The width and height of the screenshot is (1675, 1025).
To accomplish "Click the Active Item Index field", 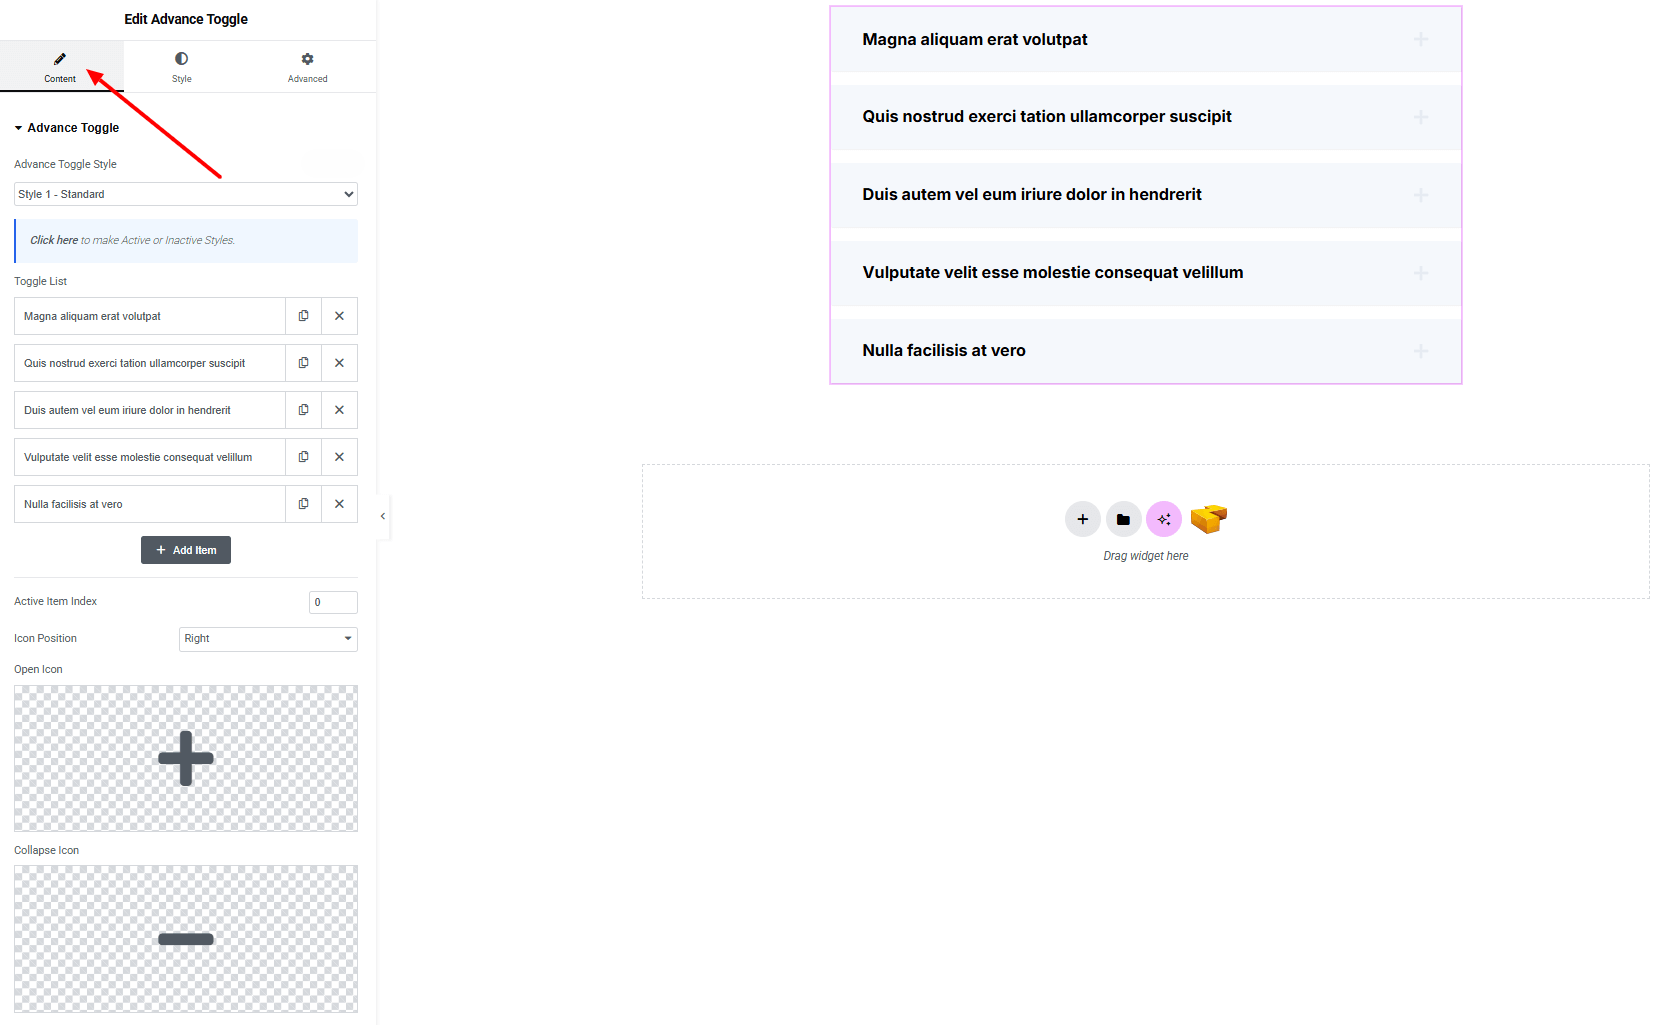I will click(332, 602).
